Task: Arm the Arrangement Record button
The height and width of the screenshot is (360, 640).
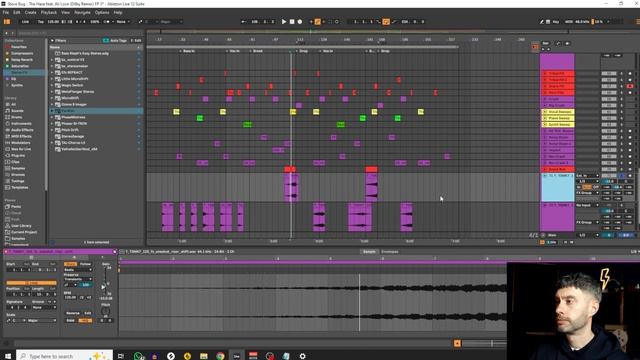Action: click(x=300, y=22)
